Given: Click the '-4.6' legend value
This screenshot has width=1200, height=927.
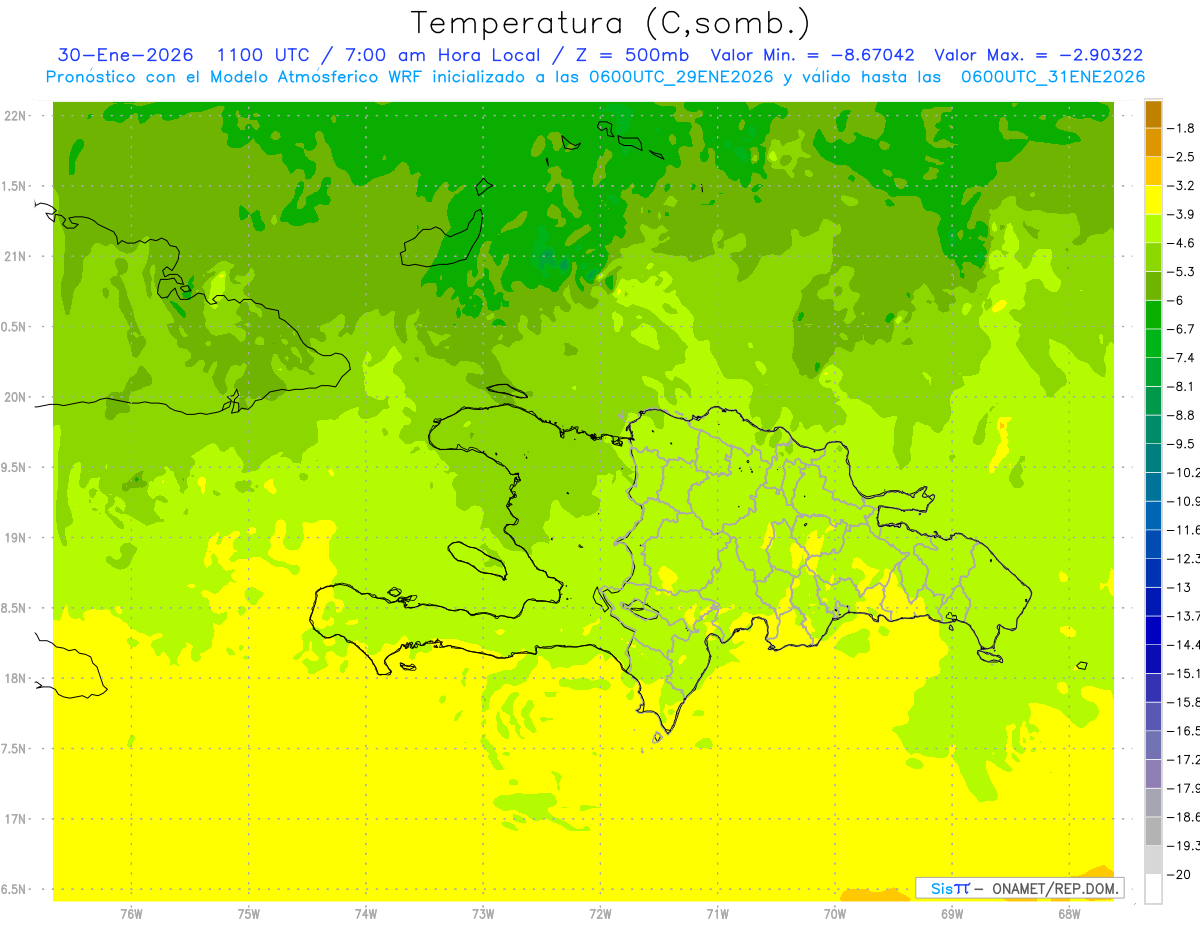Looking at the screenshot, I should pos(1182,243).
